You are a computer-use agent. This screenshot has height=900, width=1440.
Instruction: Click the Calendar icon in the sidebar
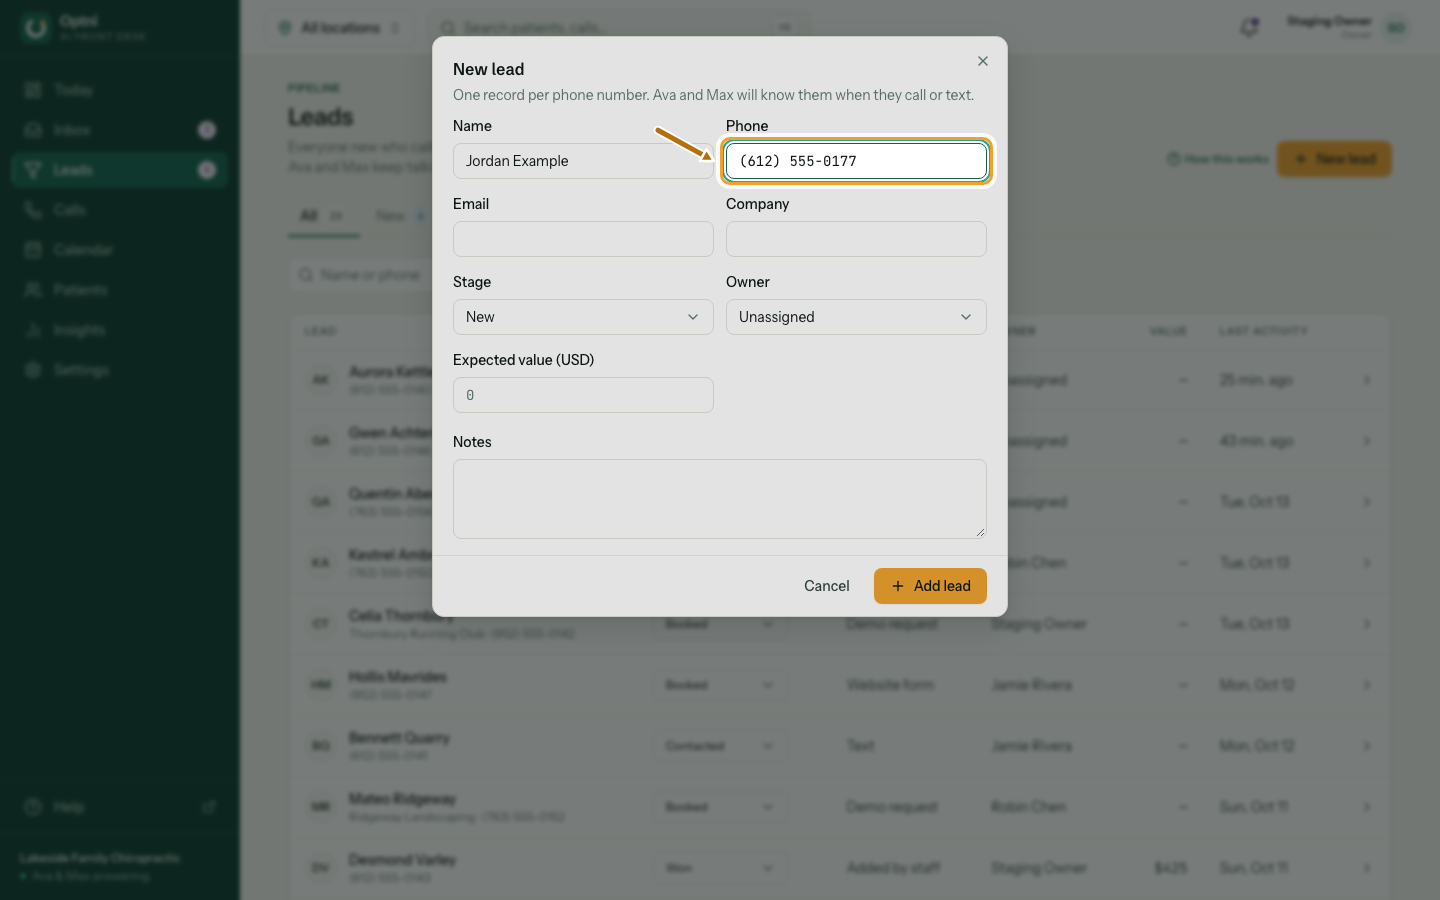[x=33, y=250]
